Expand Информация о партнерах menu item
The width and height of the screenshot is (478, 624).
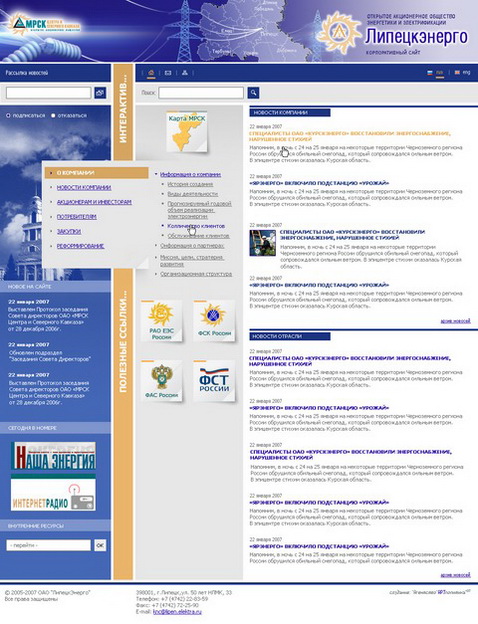point(192,246)
